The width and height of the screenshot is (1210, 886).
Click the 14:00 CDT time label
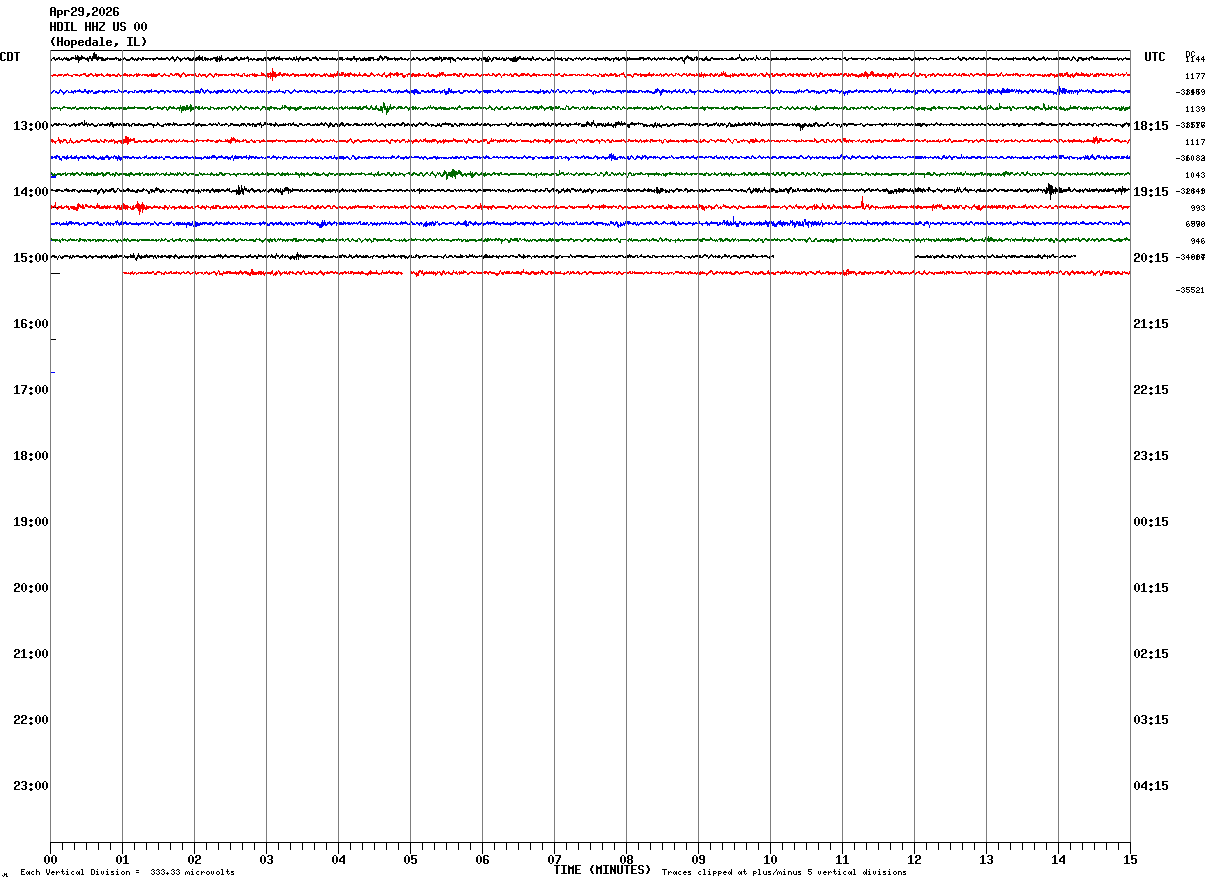click(30, 192)
